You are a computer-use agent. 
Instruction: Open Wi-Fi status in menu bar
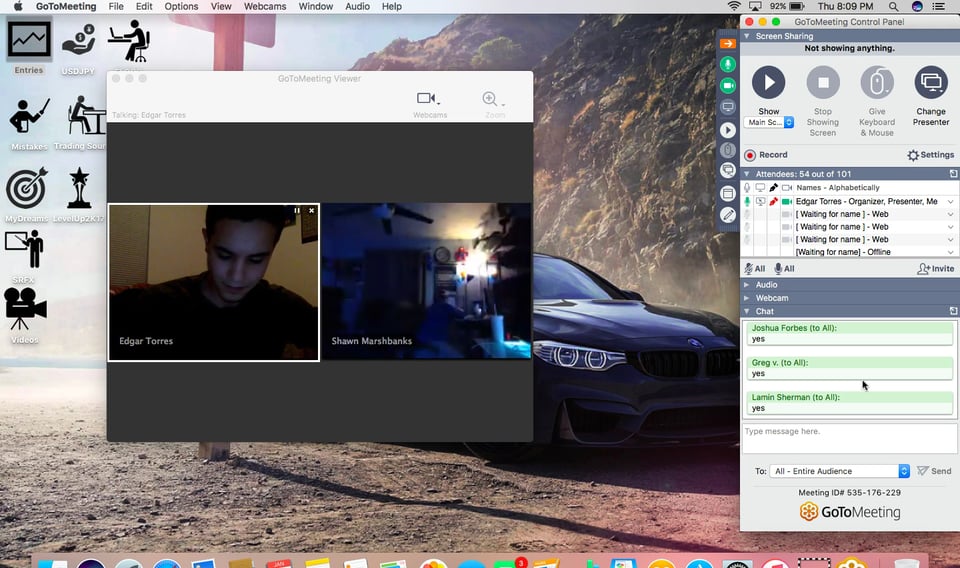(733, 6)
